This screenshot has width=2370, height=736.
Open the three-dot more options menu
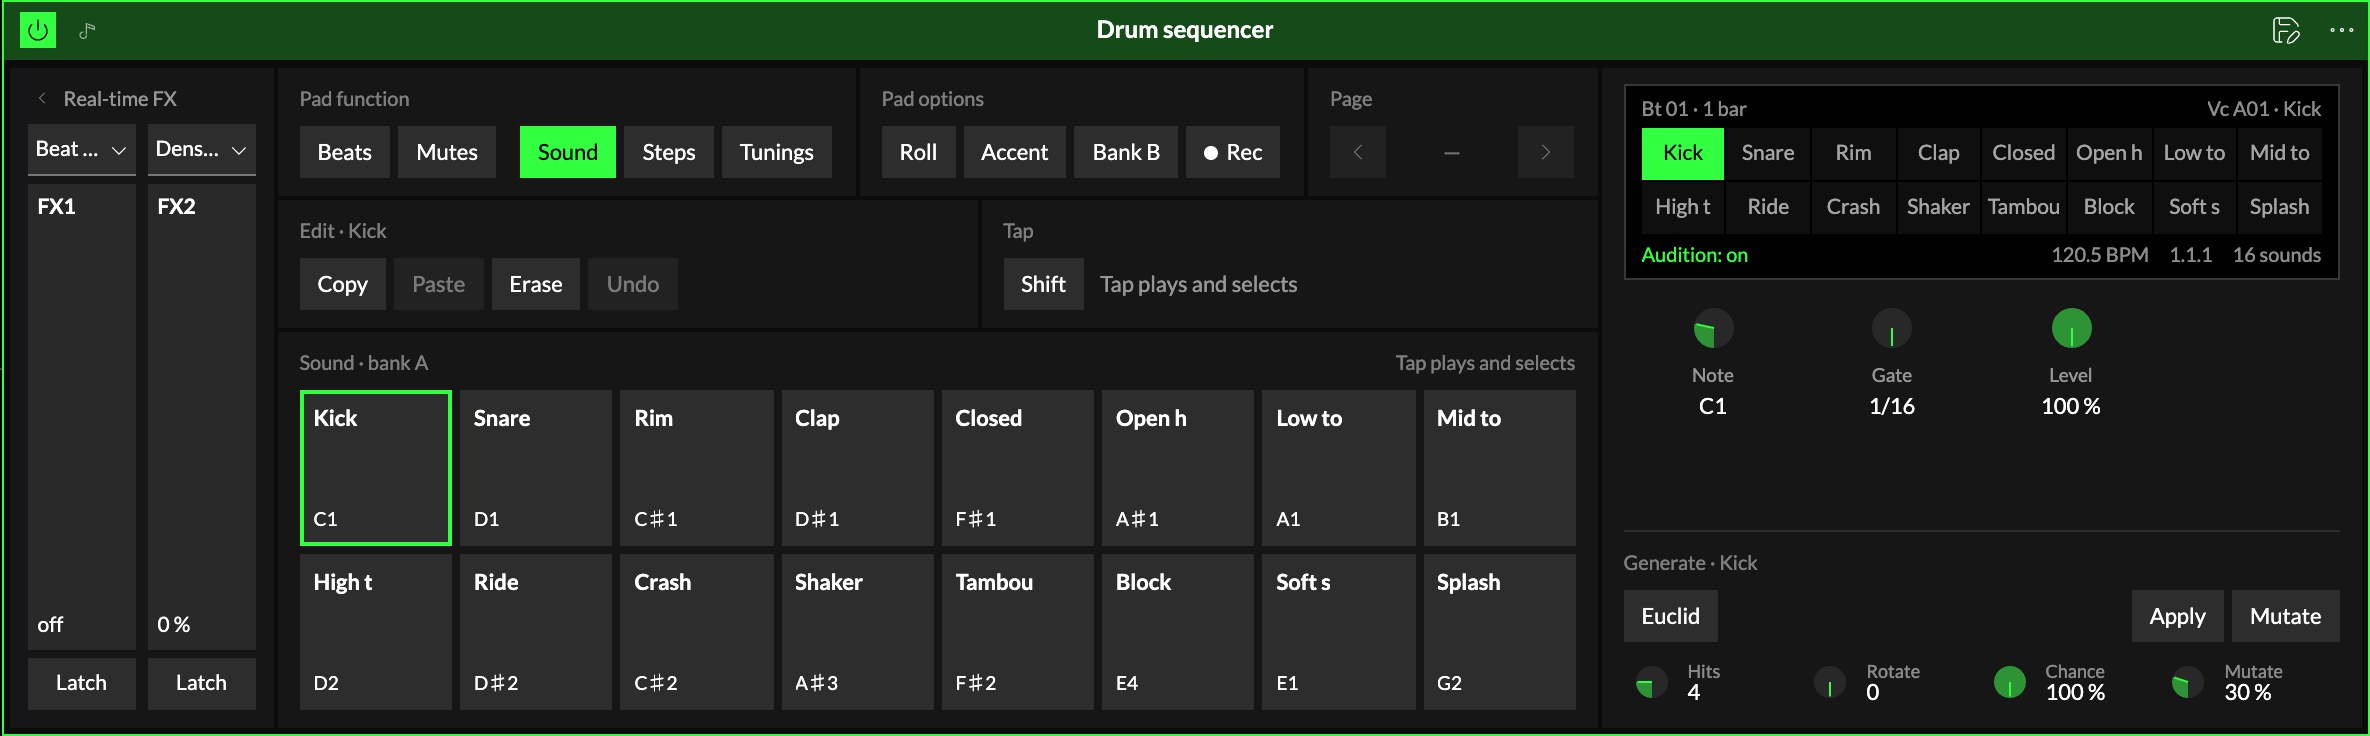pos(2342,30)
